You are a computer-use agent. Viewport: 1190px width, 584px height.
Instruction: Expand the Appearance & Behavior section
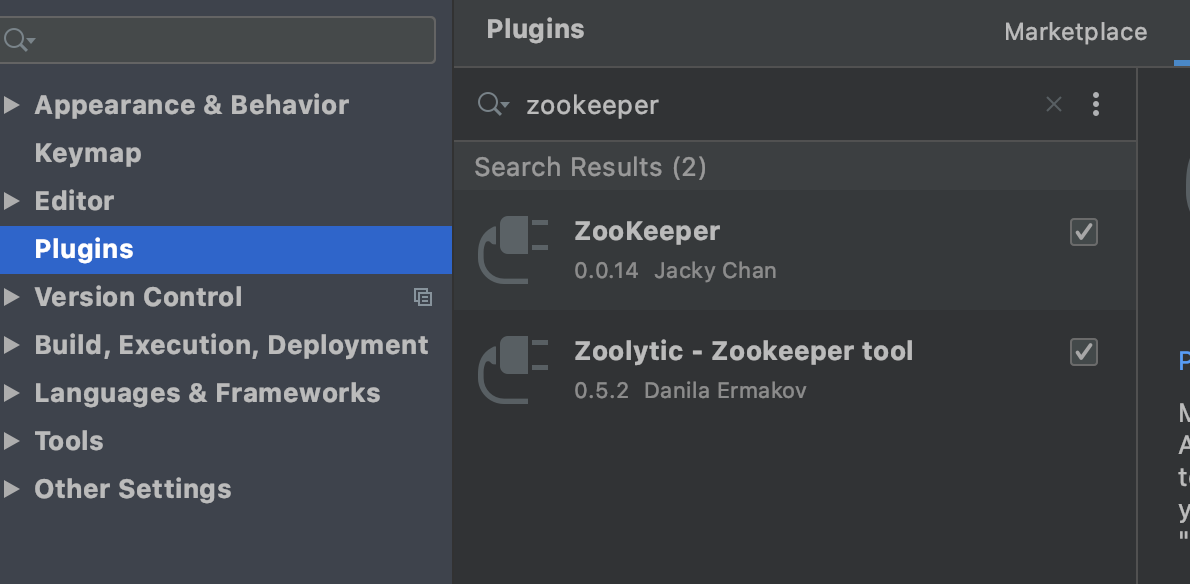[12, 105]
